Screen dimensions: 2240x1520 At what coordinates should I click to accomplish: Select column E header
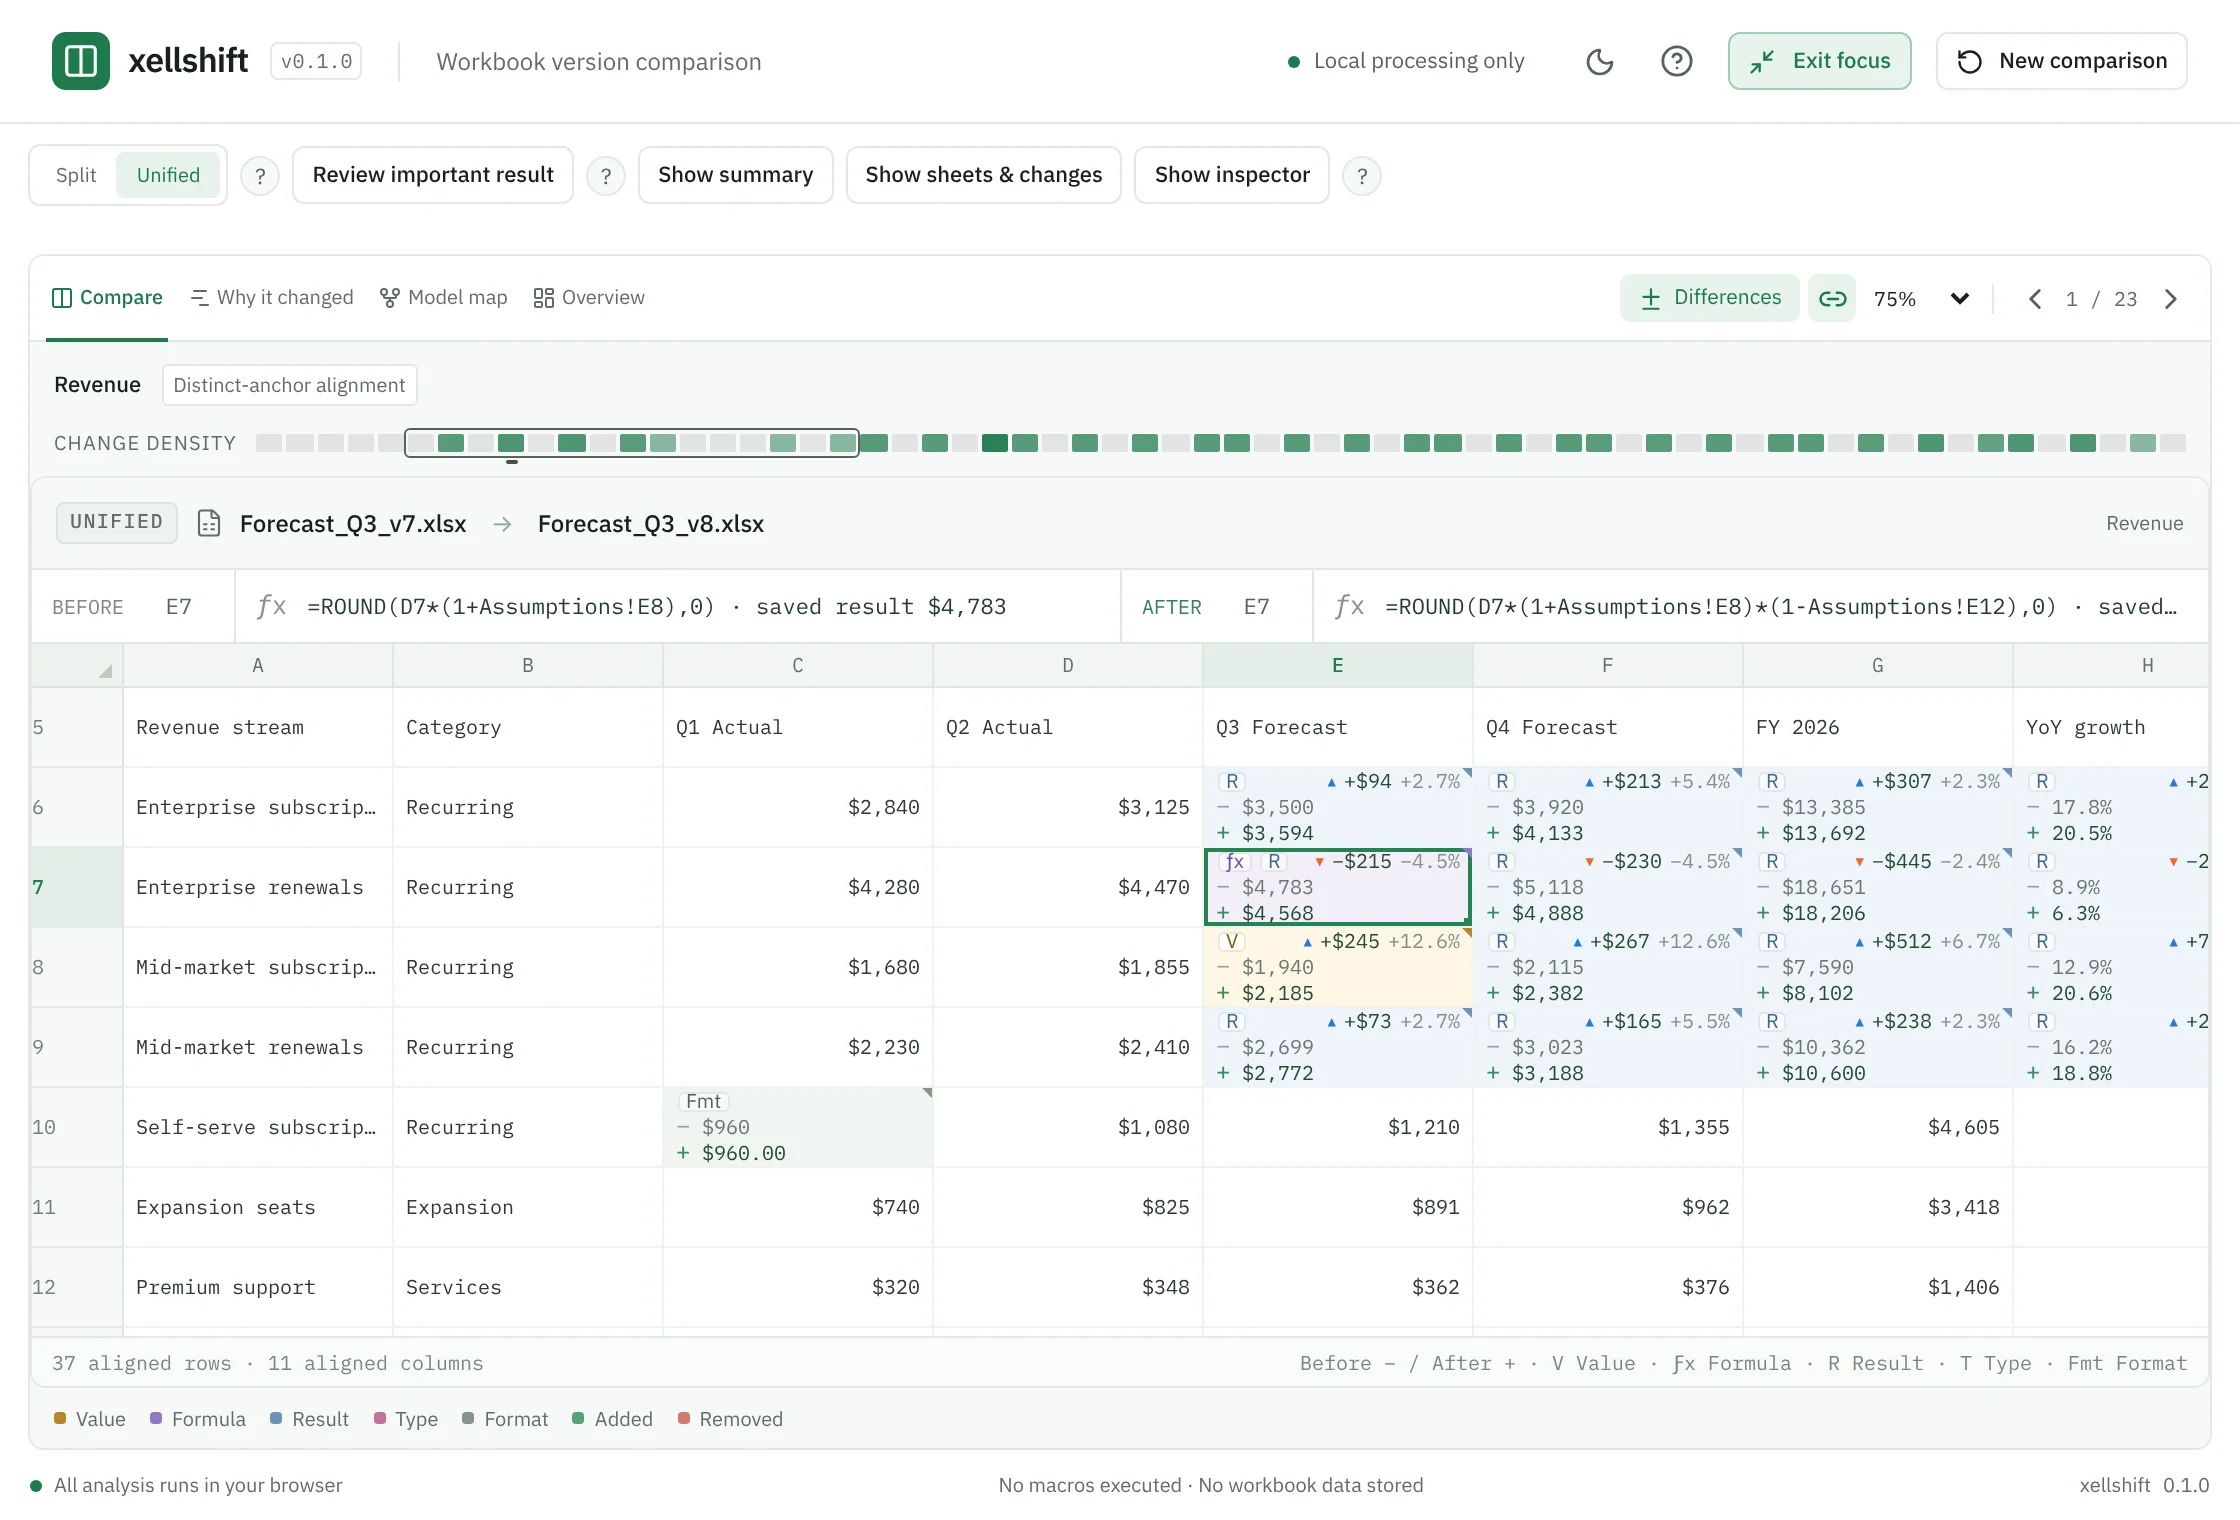pyautogui.click(x=1337, y=665)
